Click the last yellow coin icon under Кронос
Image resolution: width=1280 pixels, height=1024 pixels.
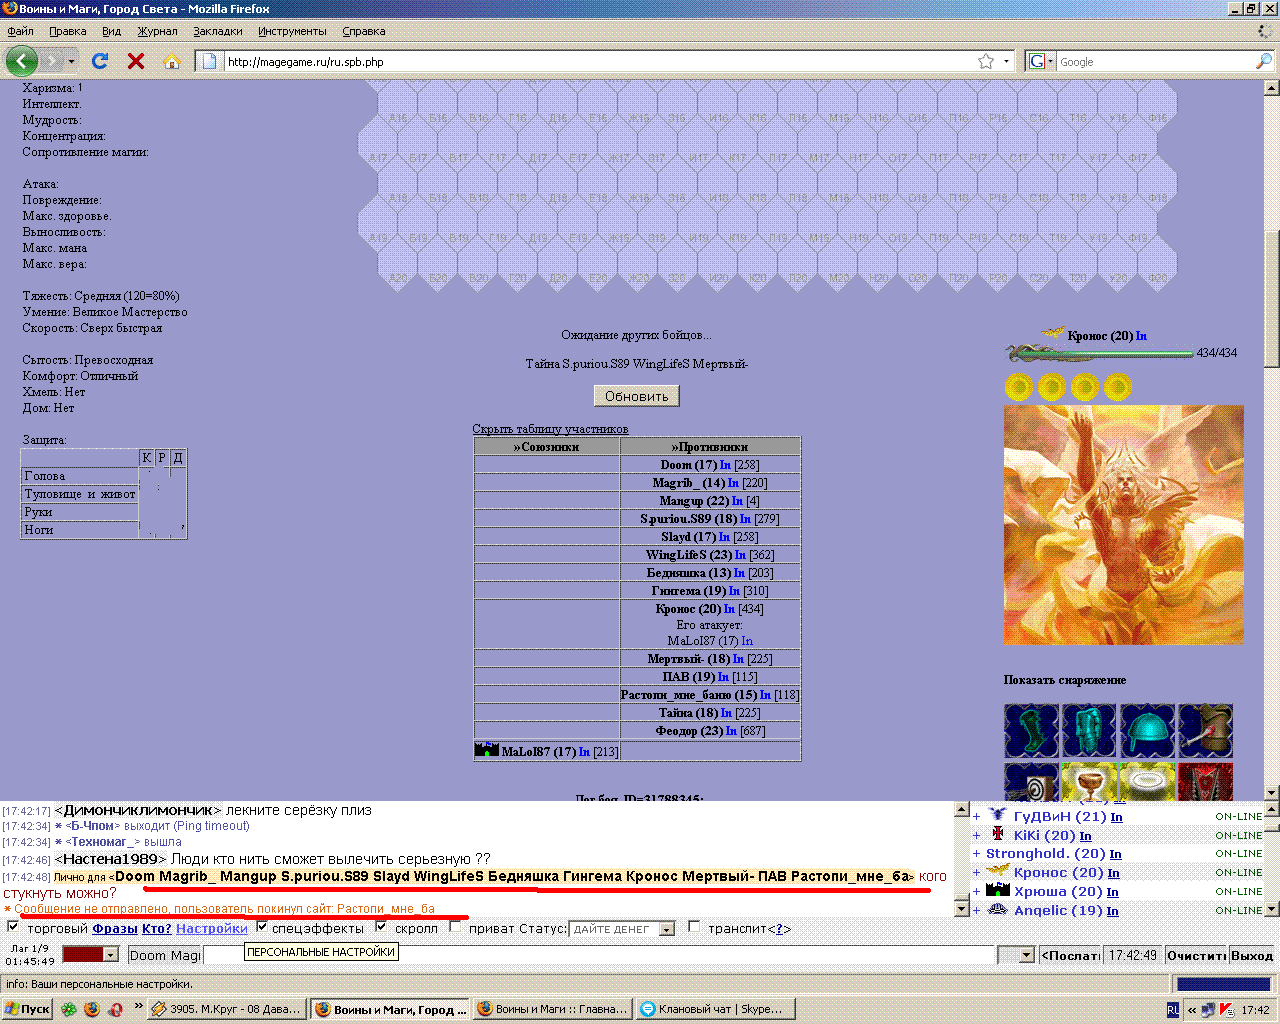click(x=1117, y=386)
